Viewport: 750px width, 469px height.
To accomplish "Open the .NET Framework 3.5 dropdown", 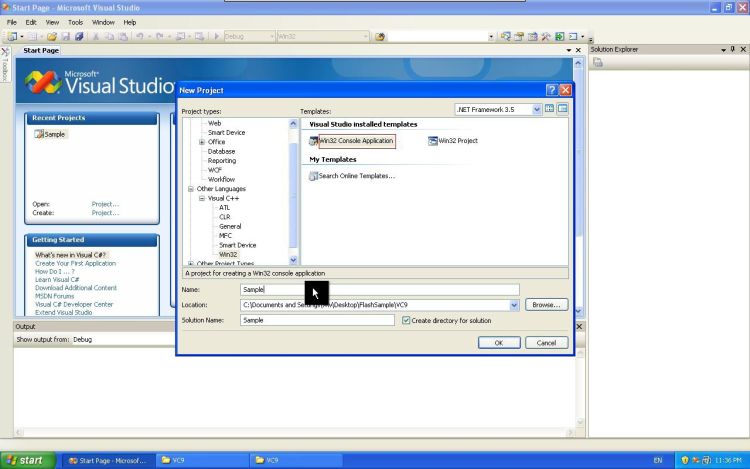I will (536, 109).
